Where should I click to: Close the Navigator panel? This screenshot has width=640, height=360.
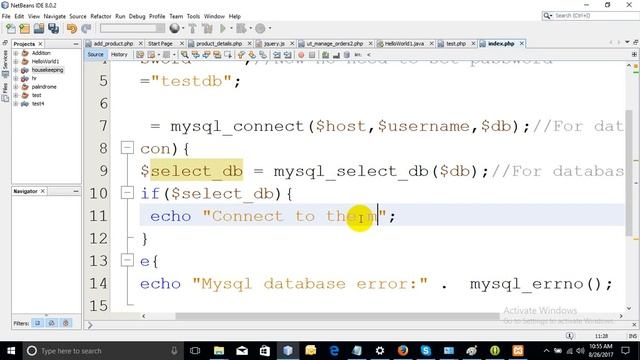(x=43, y=191)
